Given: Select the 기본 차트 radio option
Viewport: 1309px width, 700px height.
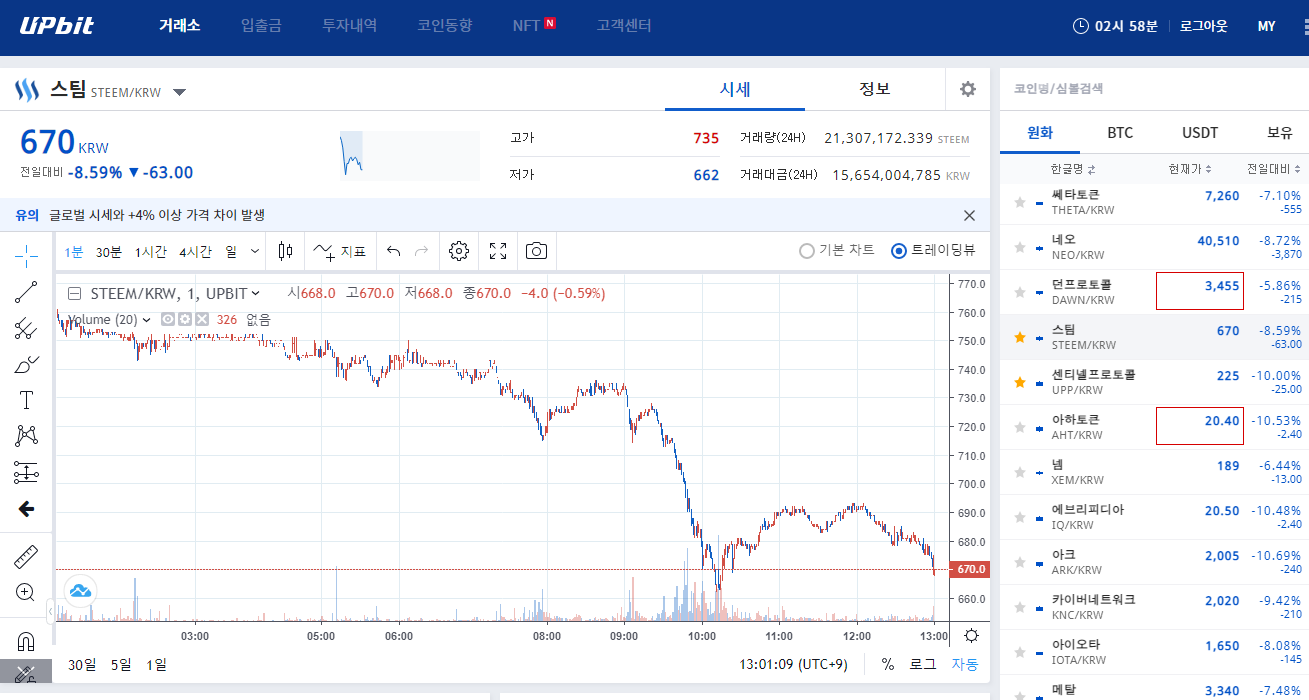Looking at the screenshot, I should pos(837,251).
